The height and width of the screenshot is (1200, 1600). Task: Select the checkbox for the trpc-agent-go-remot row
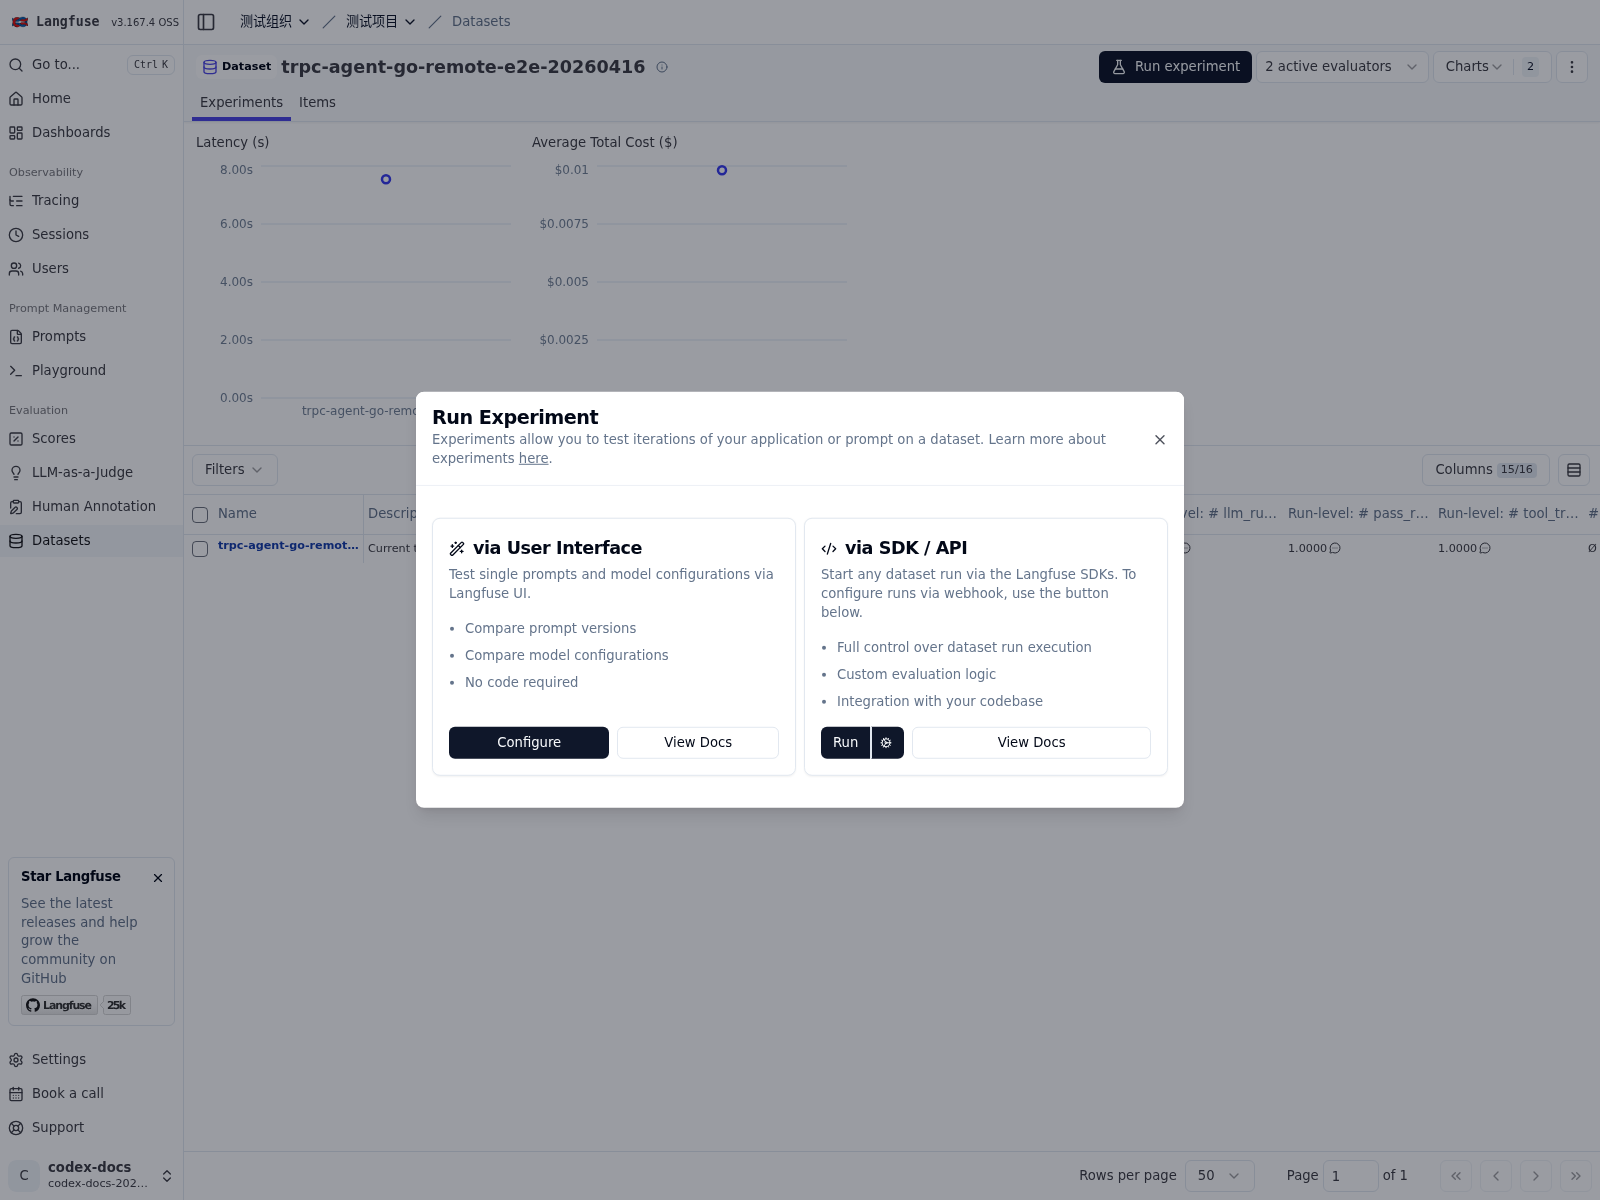[x=200, y=548]
